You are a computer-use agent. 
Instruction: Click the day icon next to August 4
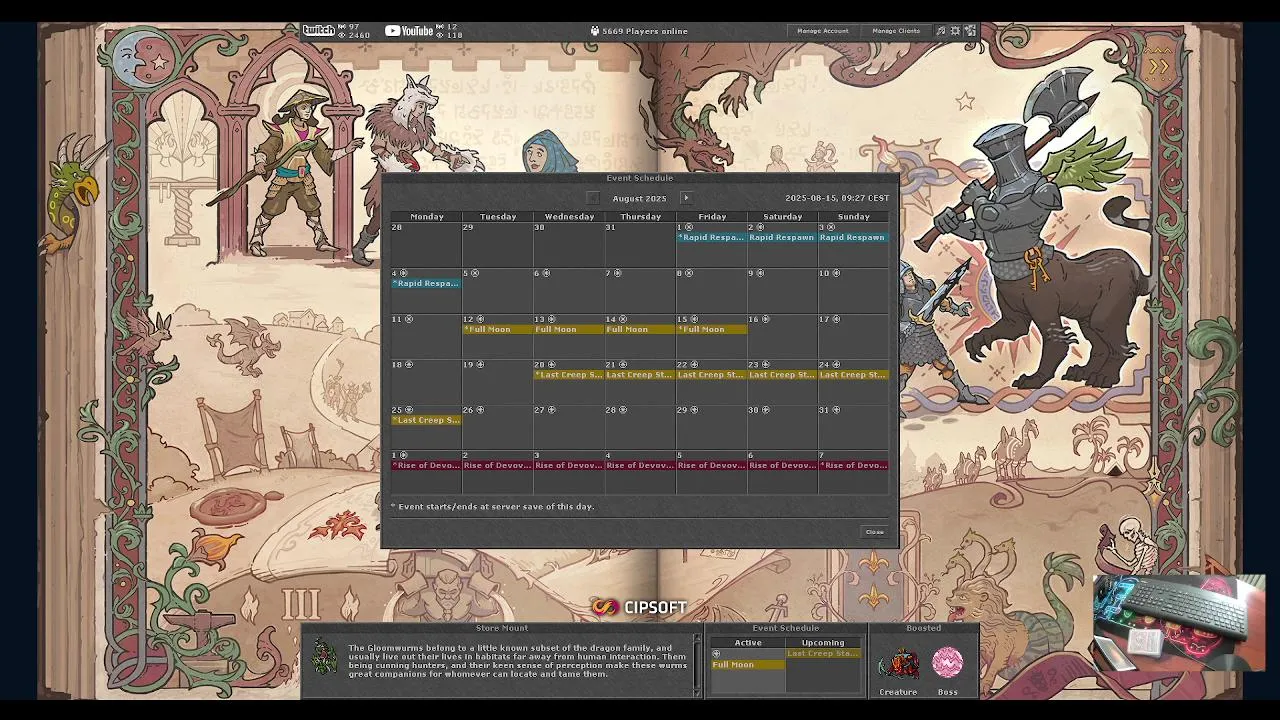403,273
